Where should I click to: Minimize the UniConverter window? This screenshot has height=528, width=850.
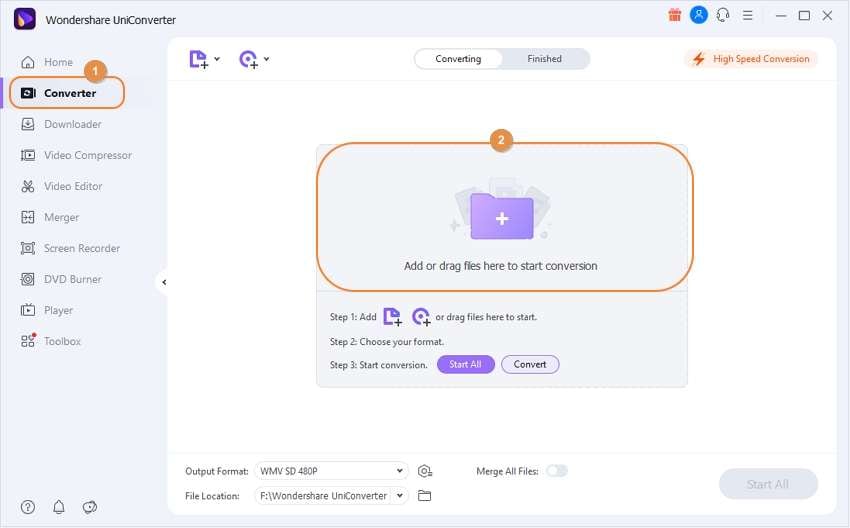coord(781,16)
